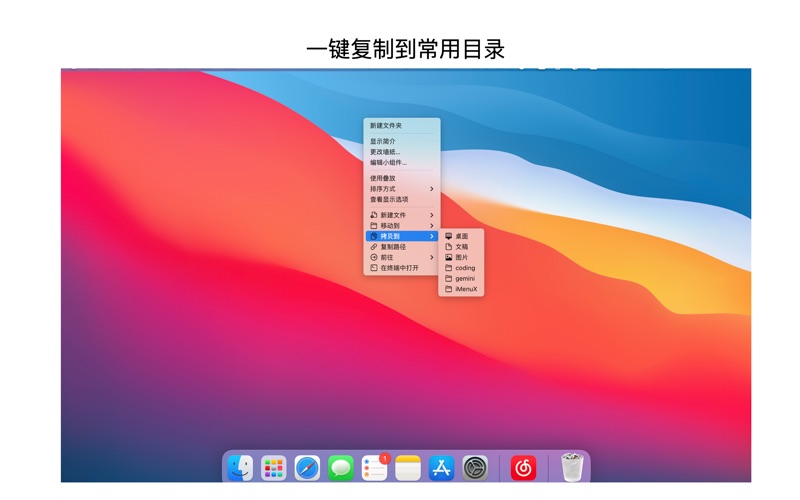The image size is (800, 500).
Task: Open Reminders with the red badge
Action: click(374, 467)
